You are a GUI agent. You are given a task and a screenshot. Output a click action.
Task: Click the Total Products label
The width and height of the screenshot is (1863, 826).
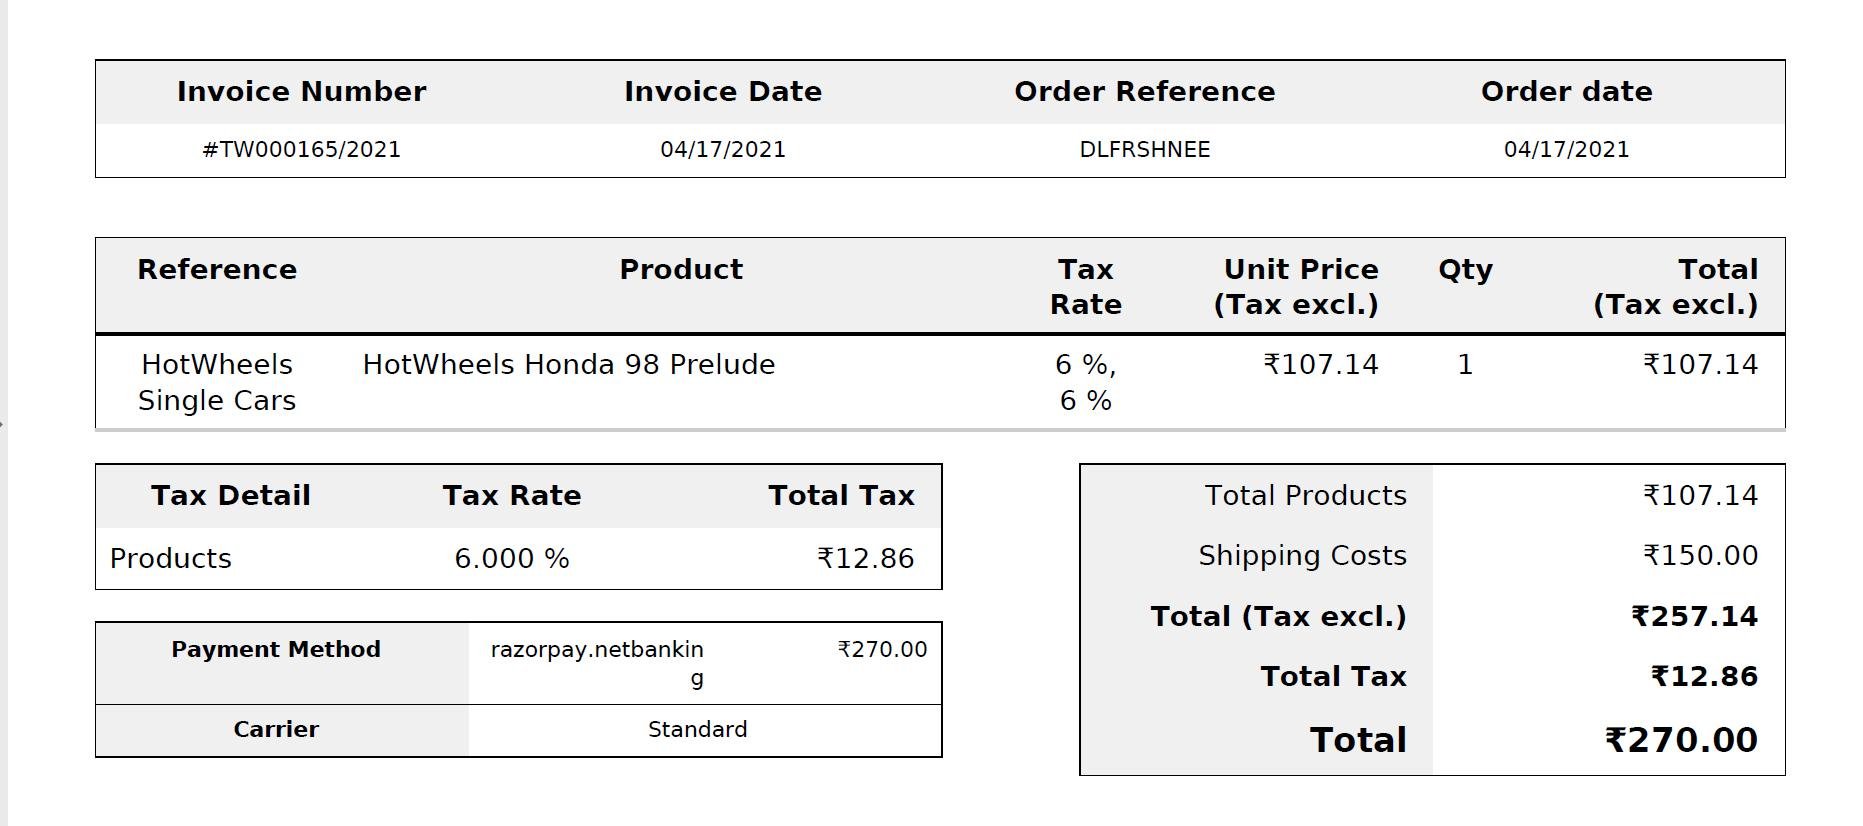pos(1304,496)
